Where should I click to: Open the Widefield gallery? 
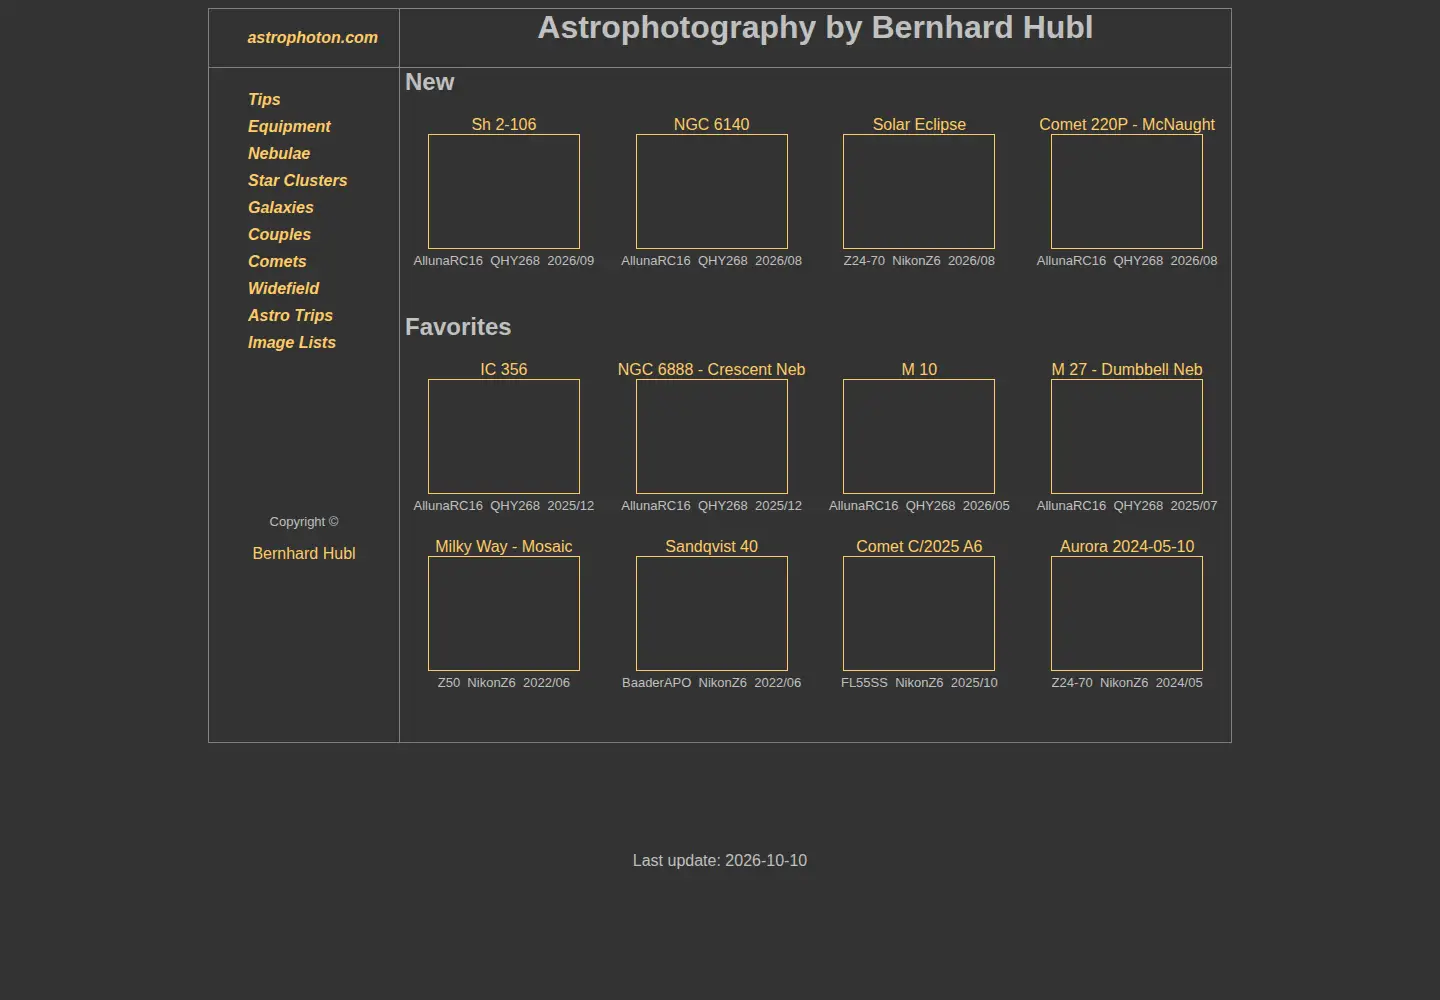pos(284,288)
